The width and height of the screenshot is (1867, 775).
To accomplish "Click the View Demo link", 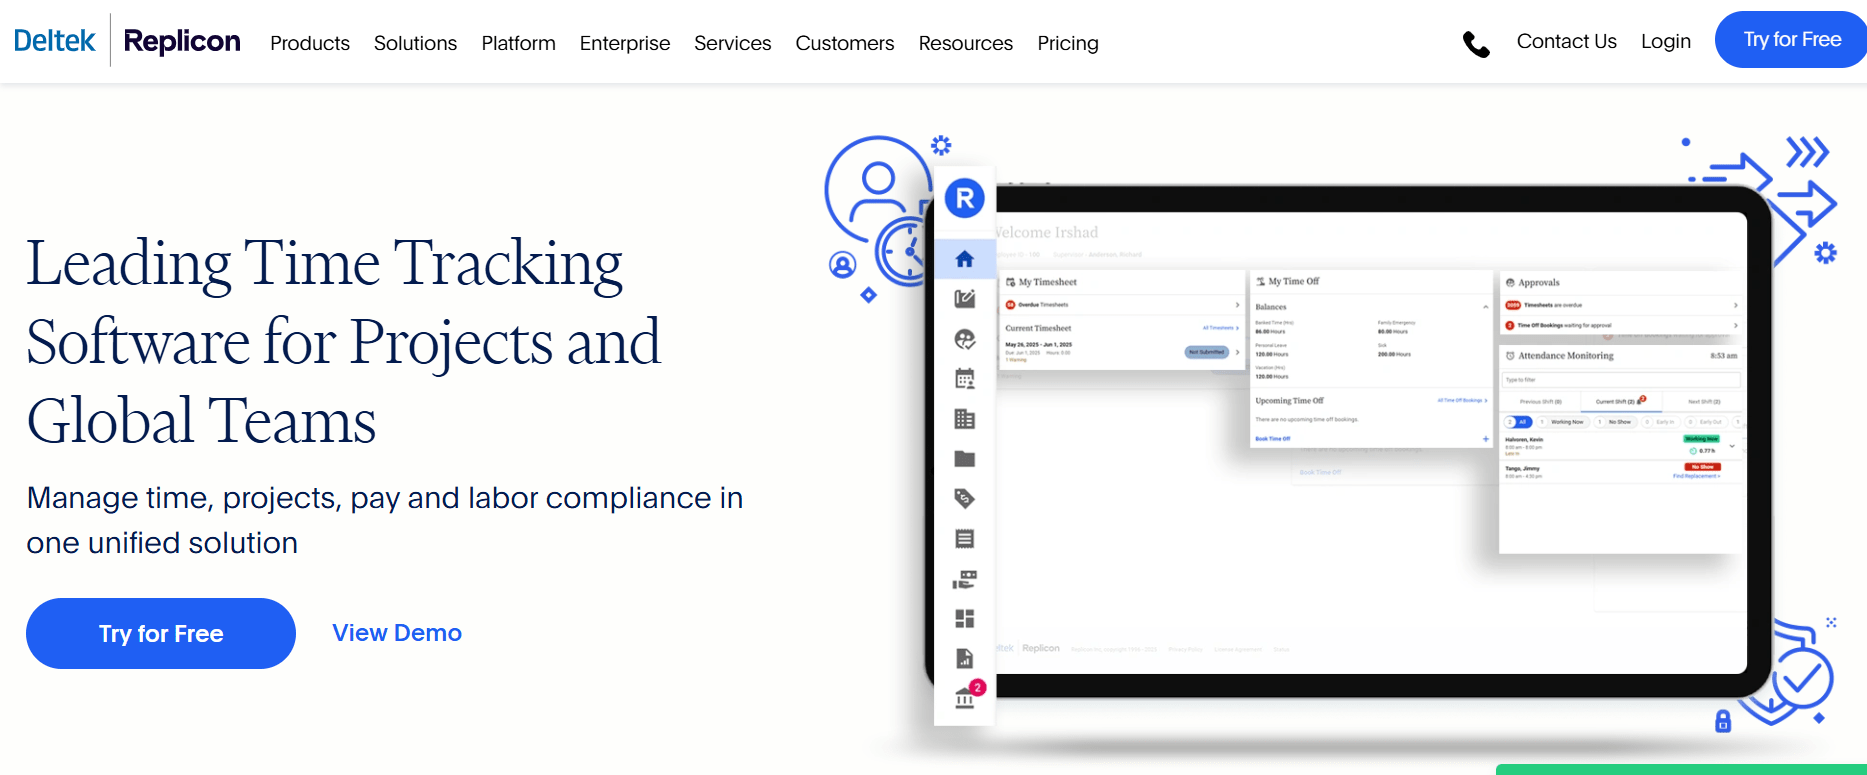I will (x=397, y=633).
